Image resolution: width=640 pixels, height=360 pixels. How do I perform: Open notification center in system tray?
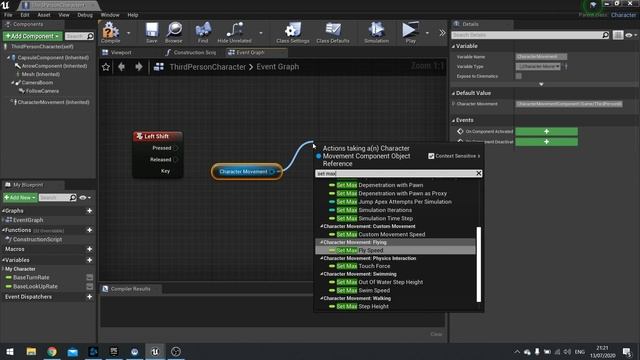[x=627, y=351]
